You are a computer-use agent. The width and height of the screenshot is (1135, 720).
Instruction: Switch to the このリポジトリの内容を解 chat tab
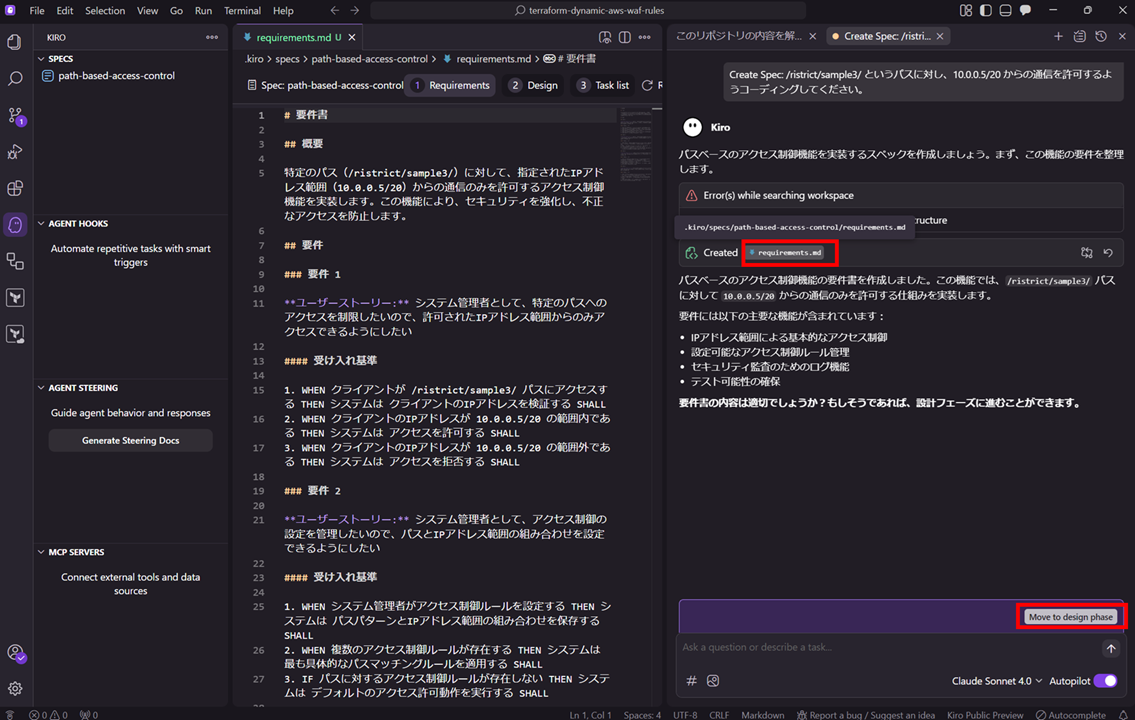click(738, 36)
